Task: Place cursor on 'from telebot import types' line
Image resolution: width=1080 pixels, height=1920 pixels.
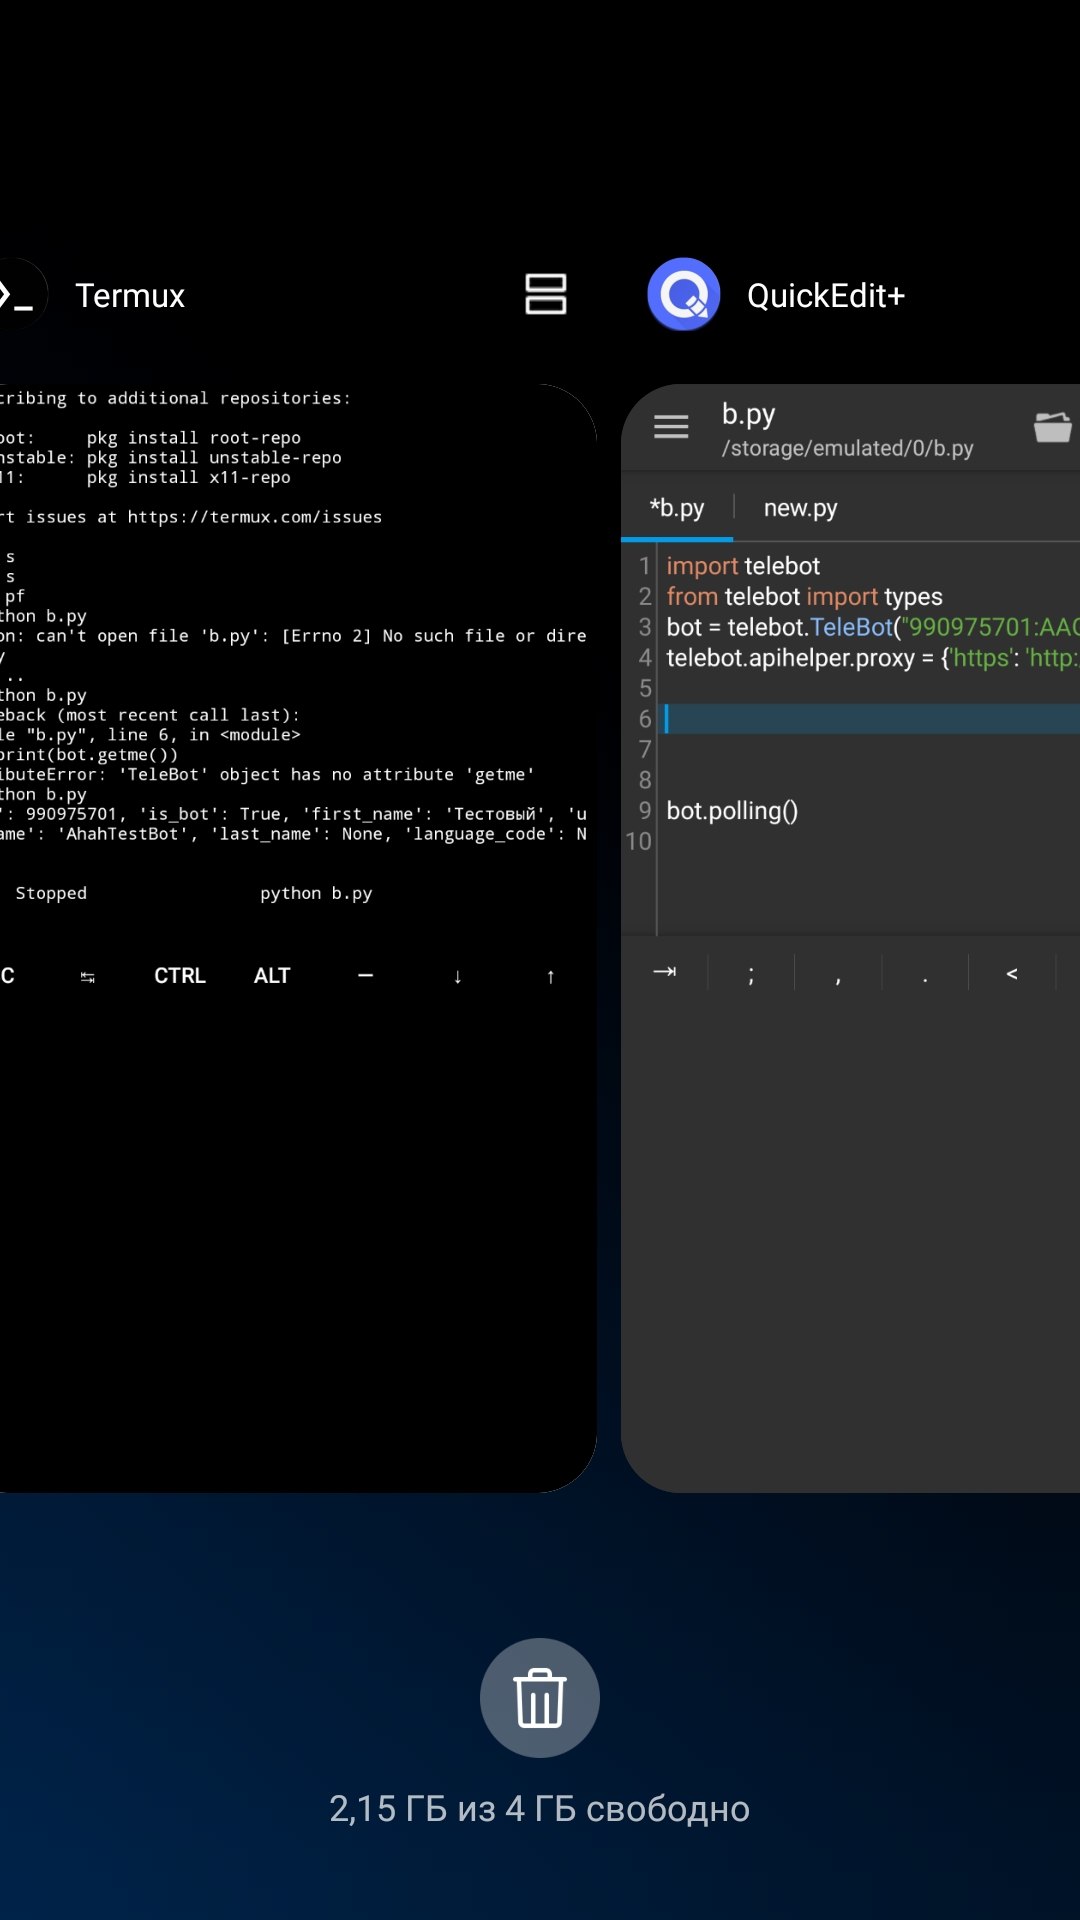Action: (804, 597)
